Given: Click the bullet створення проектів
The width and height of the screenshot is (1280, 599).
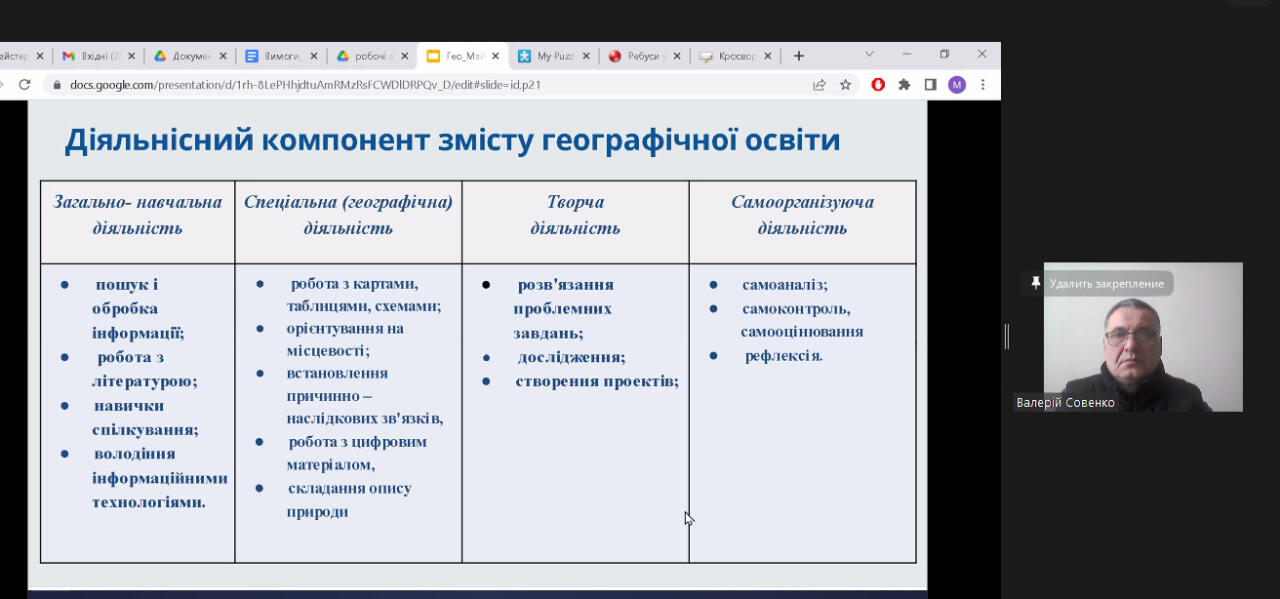Looking at the screenshot, I should click(597, 381).
